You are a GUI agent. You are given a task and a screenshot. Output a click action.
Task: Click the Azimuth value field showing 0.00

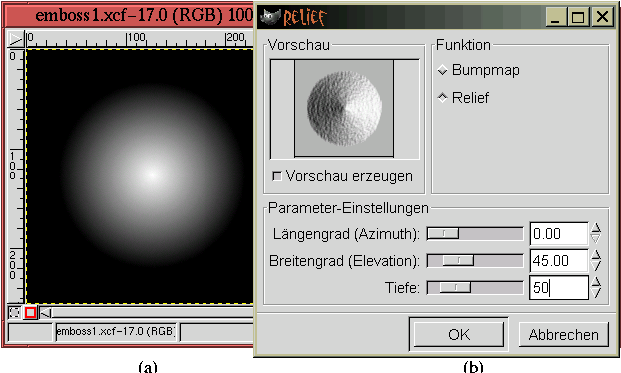point(559,234)
